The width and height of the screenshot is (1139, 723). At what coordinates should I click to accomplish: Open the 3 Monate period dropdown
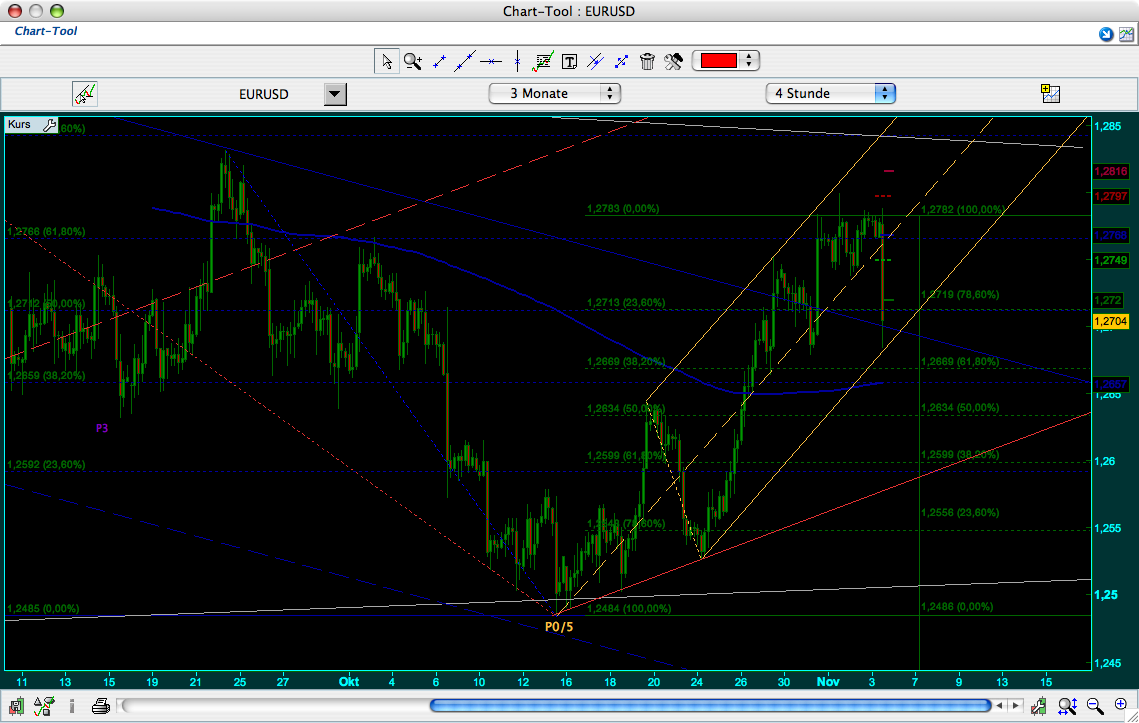555,93
